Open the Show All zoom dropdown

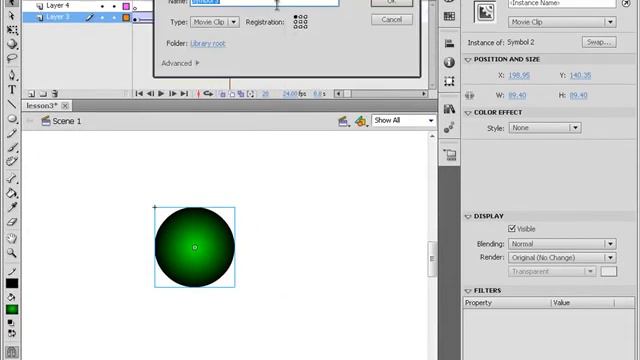point(403,120)
